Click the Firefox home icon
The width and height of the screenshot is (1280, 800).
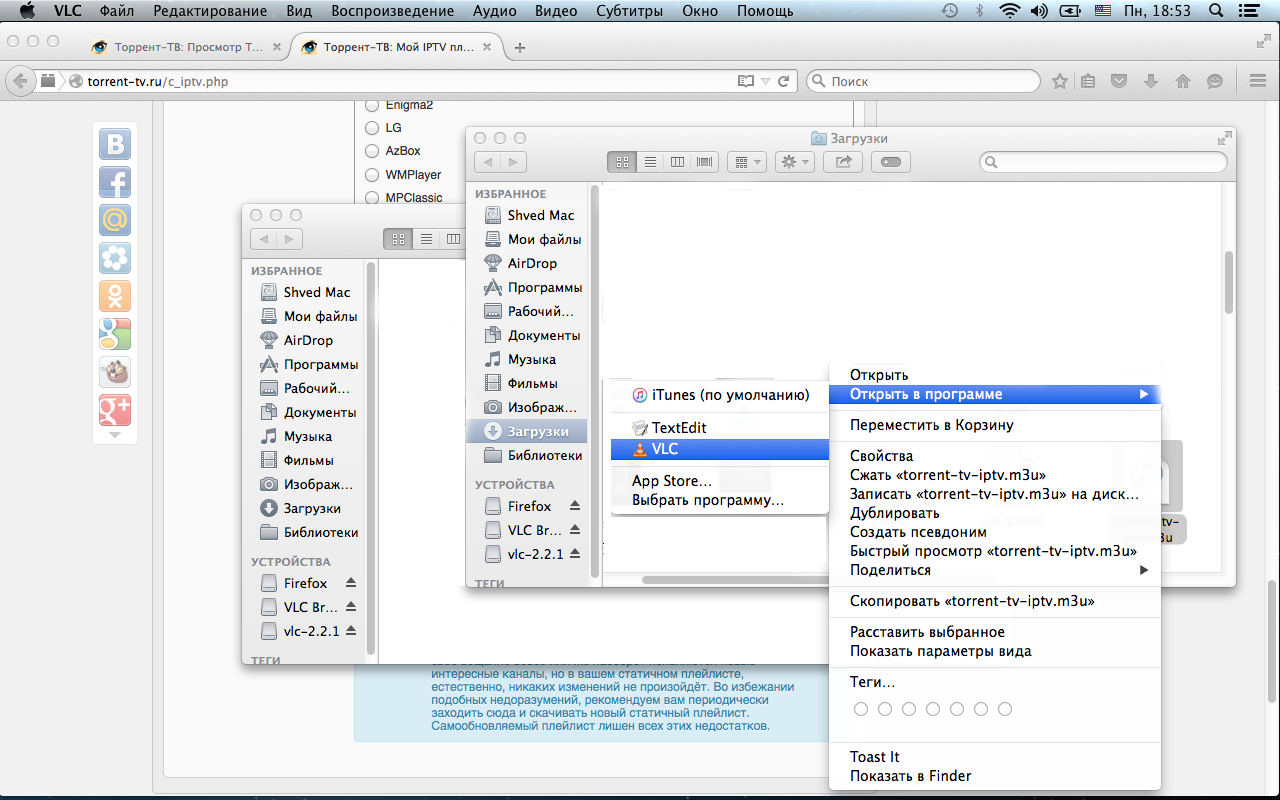(1183, 81)
